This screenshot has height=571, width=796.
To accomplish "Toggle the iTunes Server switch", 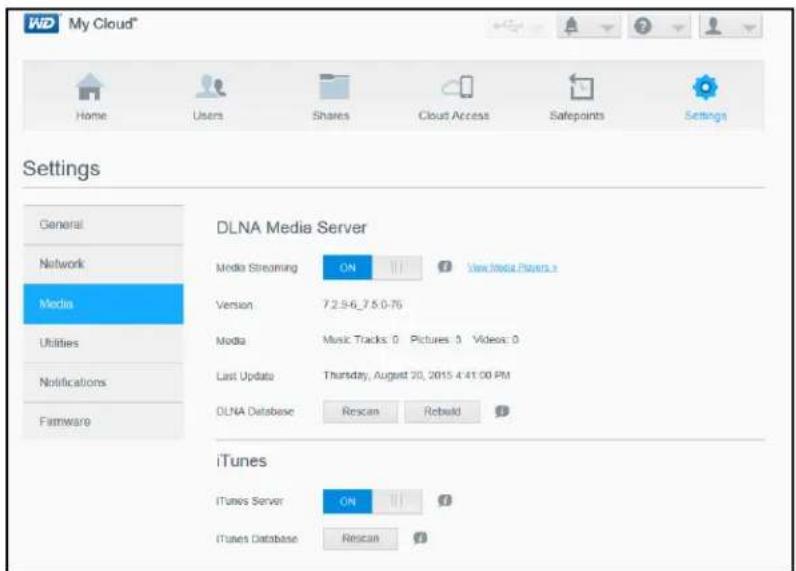I will pyautogui.click(x=372, y=501).
